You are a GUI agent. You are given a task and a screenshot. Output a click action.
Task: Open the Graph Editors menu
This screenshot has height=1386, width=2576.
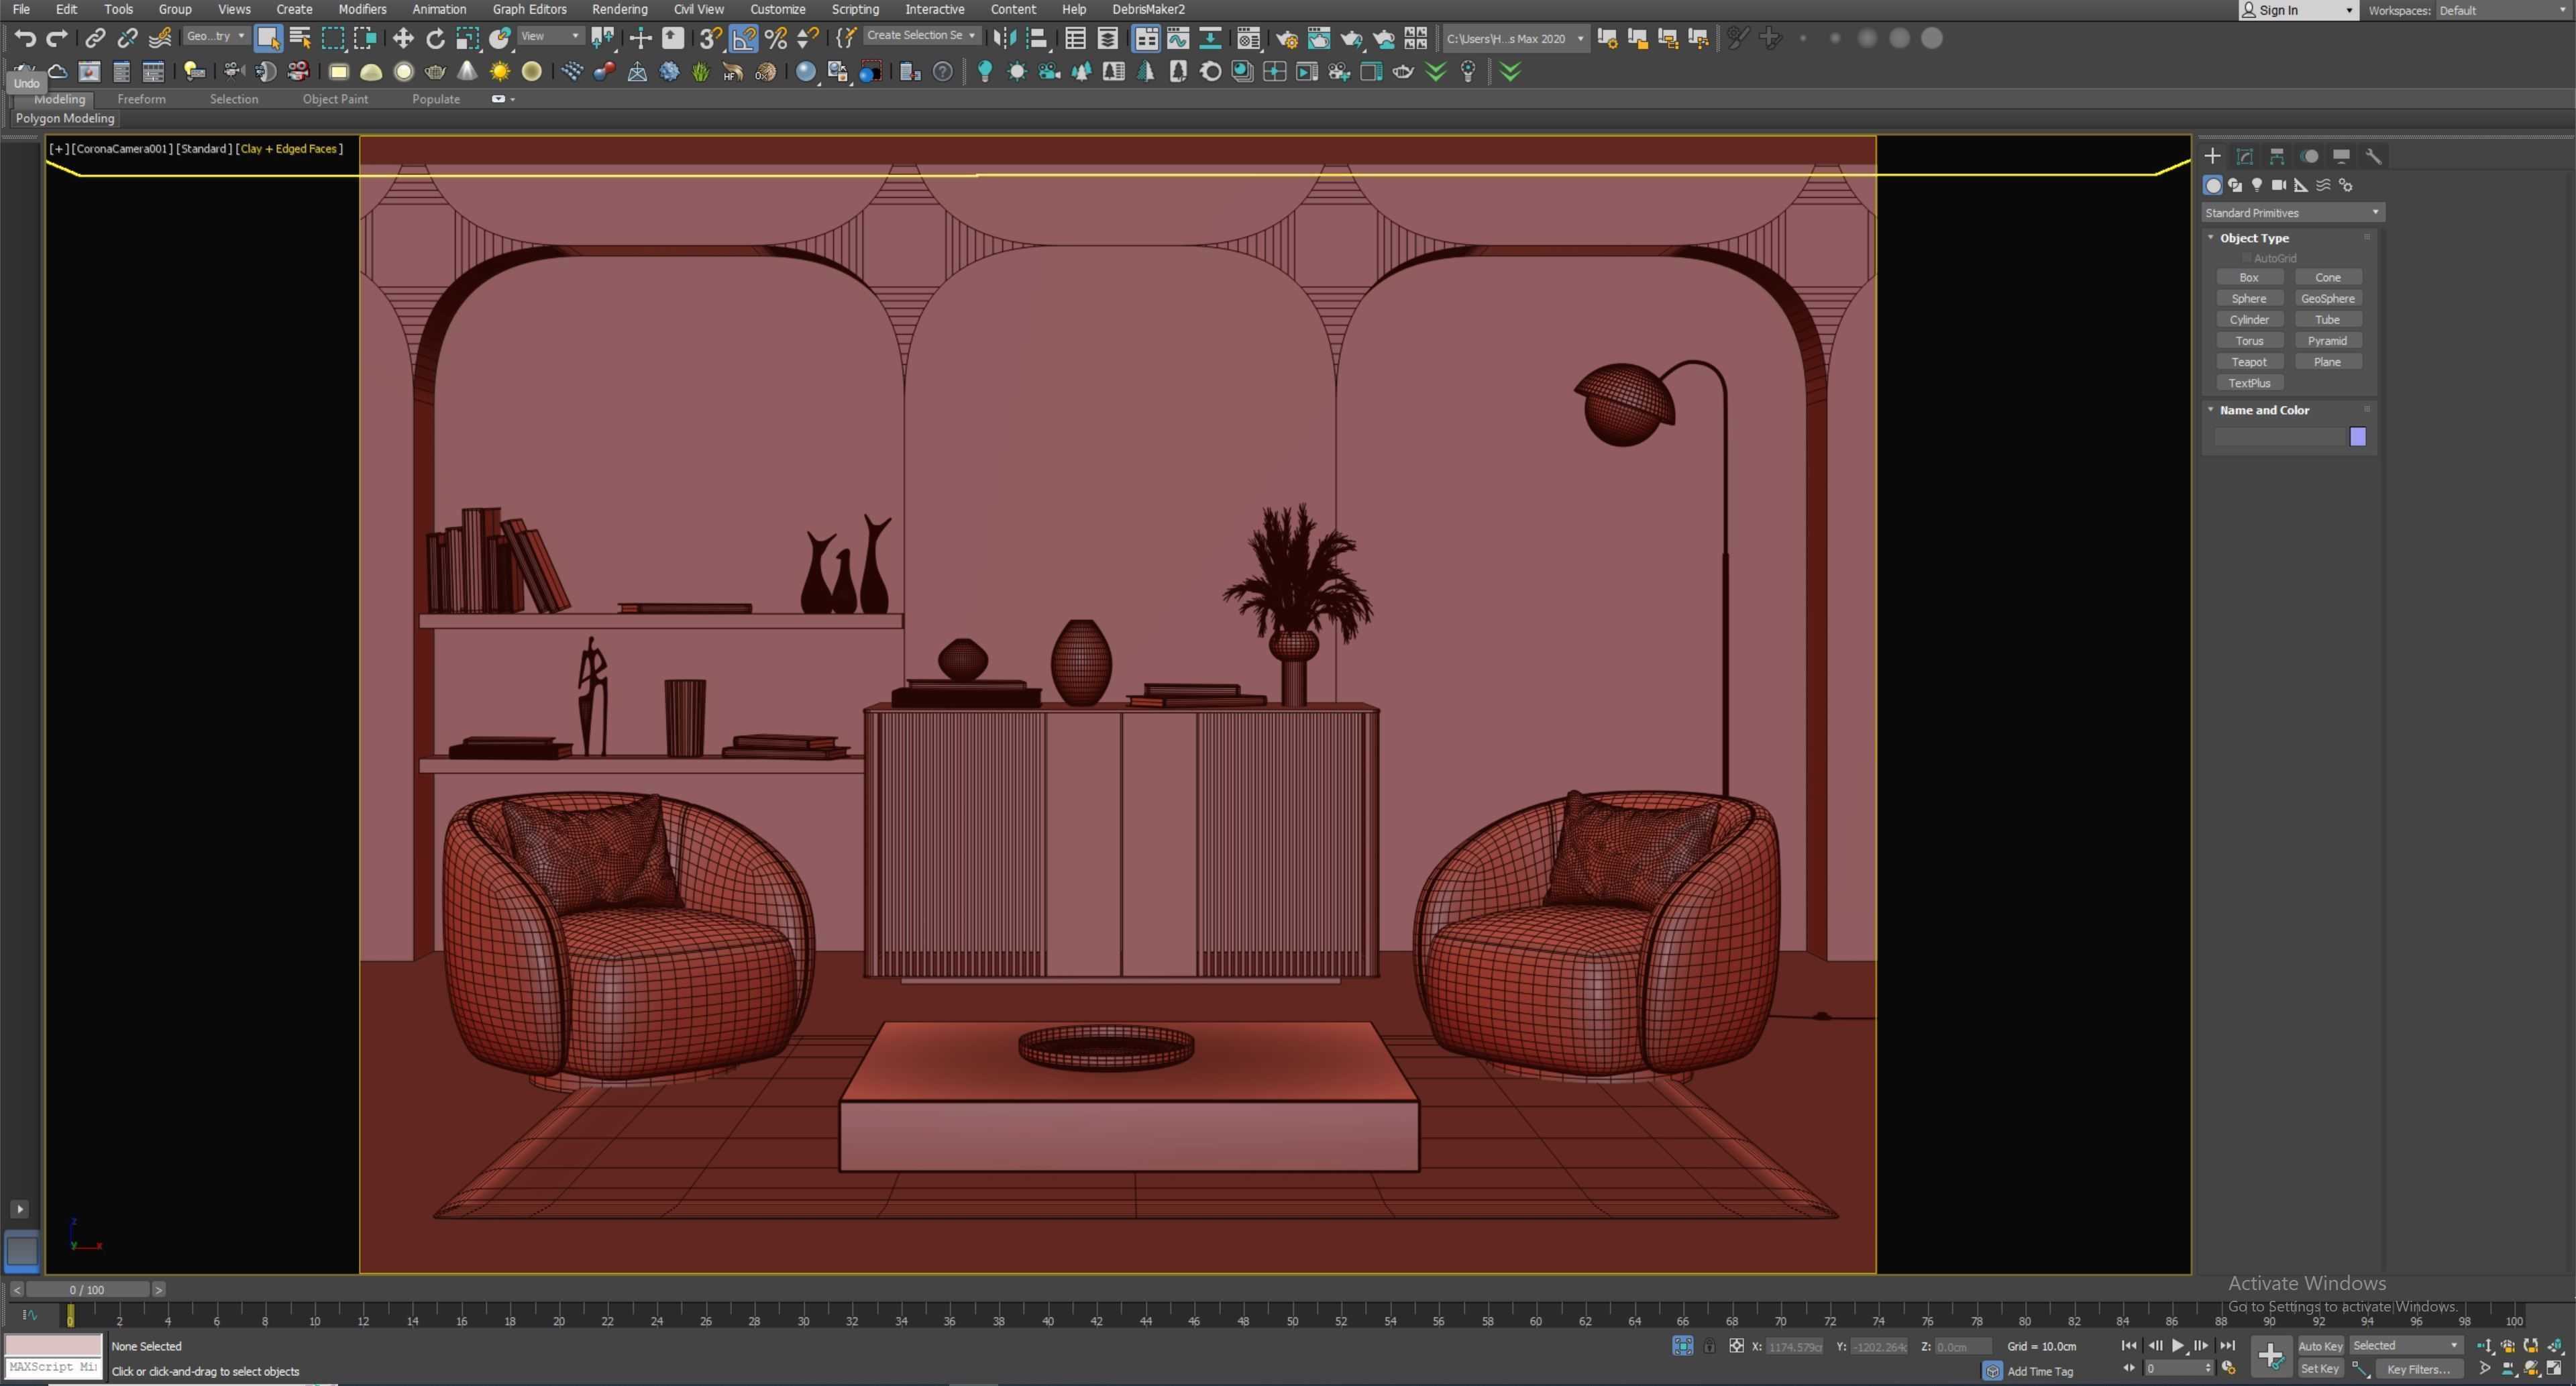(x=529, y=9)
